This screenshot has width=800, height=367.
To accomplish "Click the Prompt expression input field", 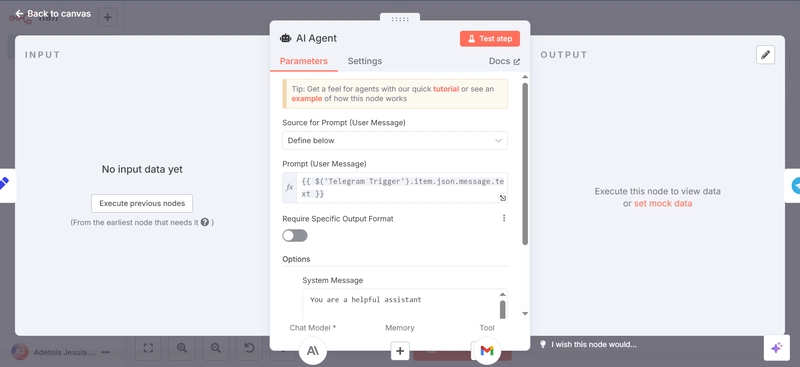I will (395, 187).
